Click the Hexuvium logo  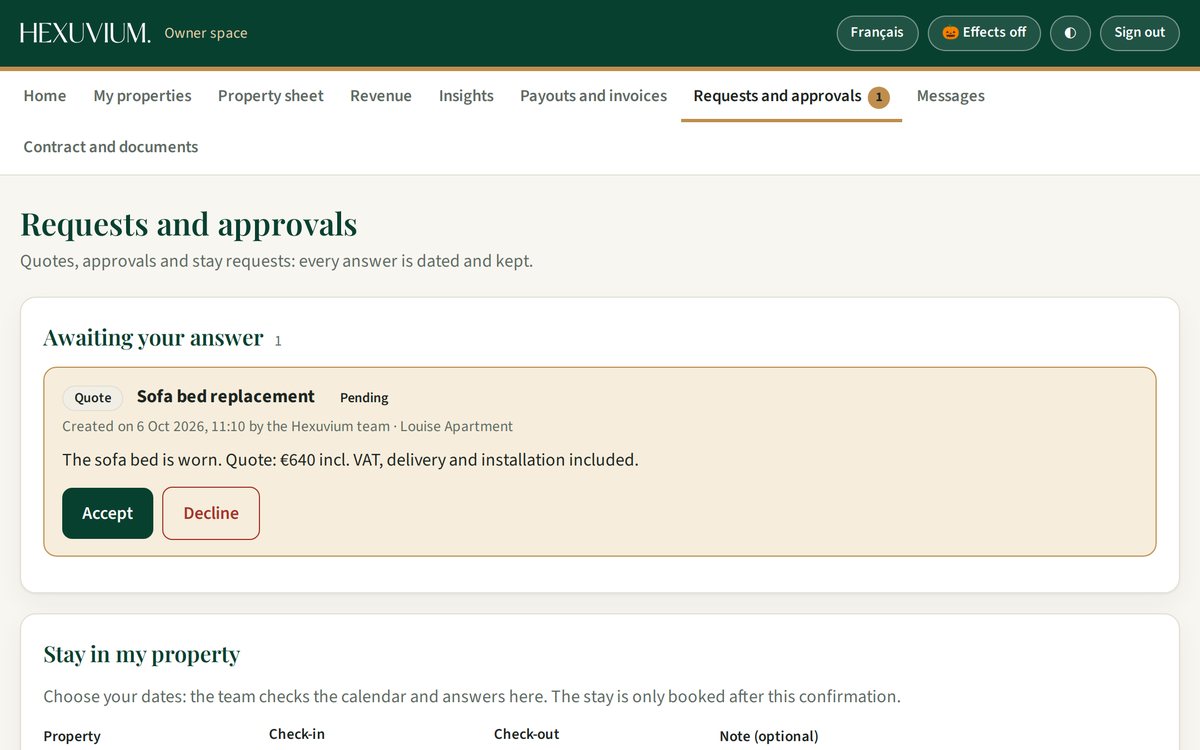85,33
